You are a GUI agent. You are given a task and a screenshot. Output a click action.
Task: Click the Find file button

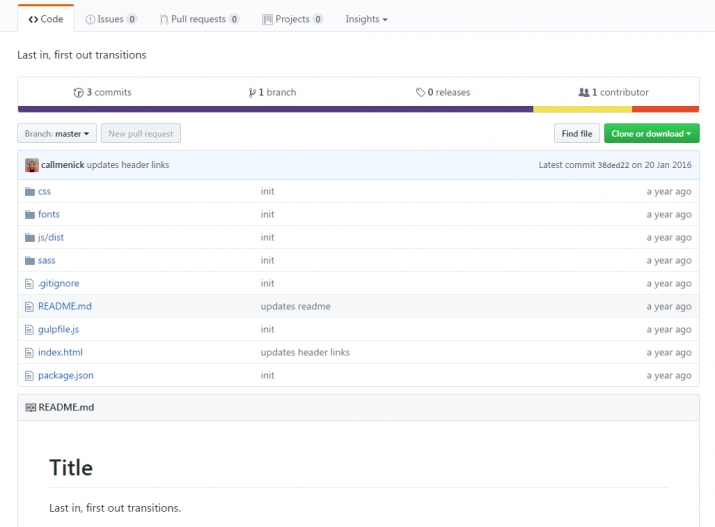pos(577,133)
